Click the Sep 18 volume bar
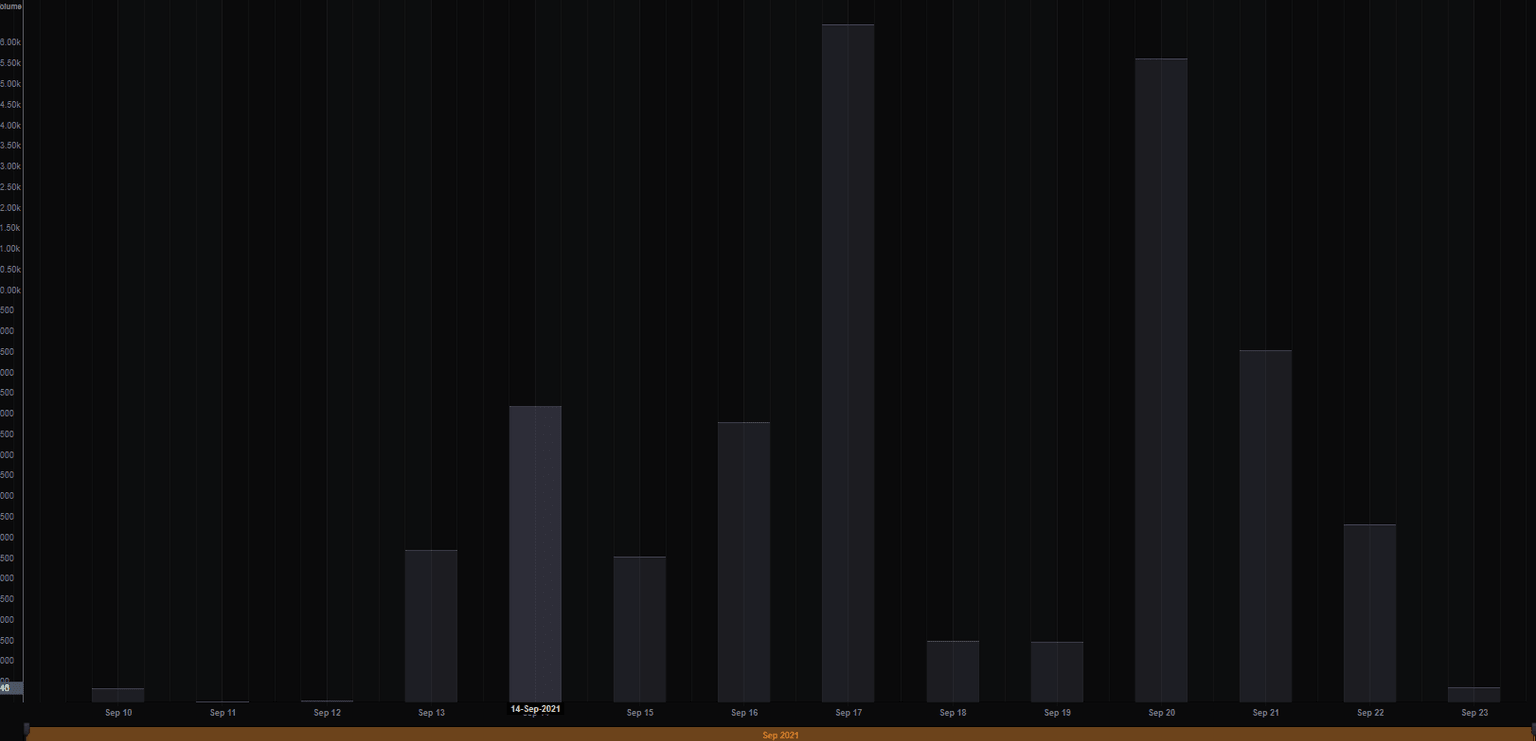 coord(952,671)
